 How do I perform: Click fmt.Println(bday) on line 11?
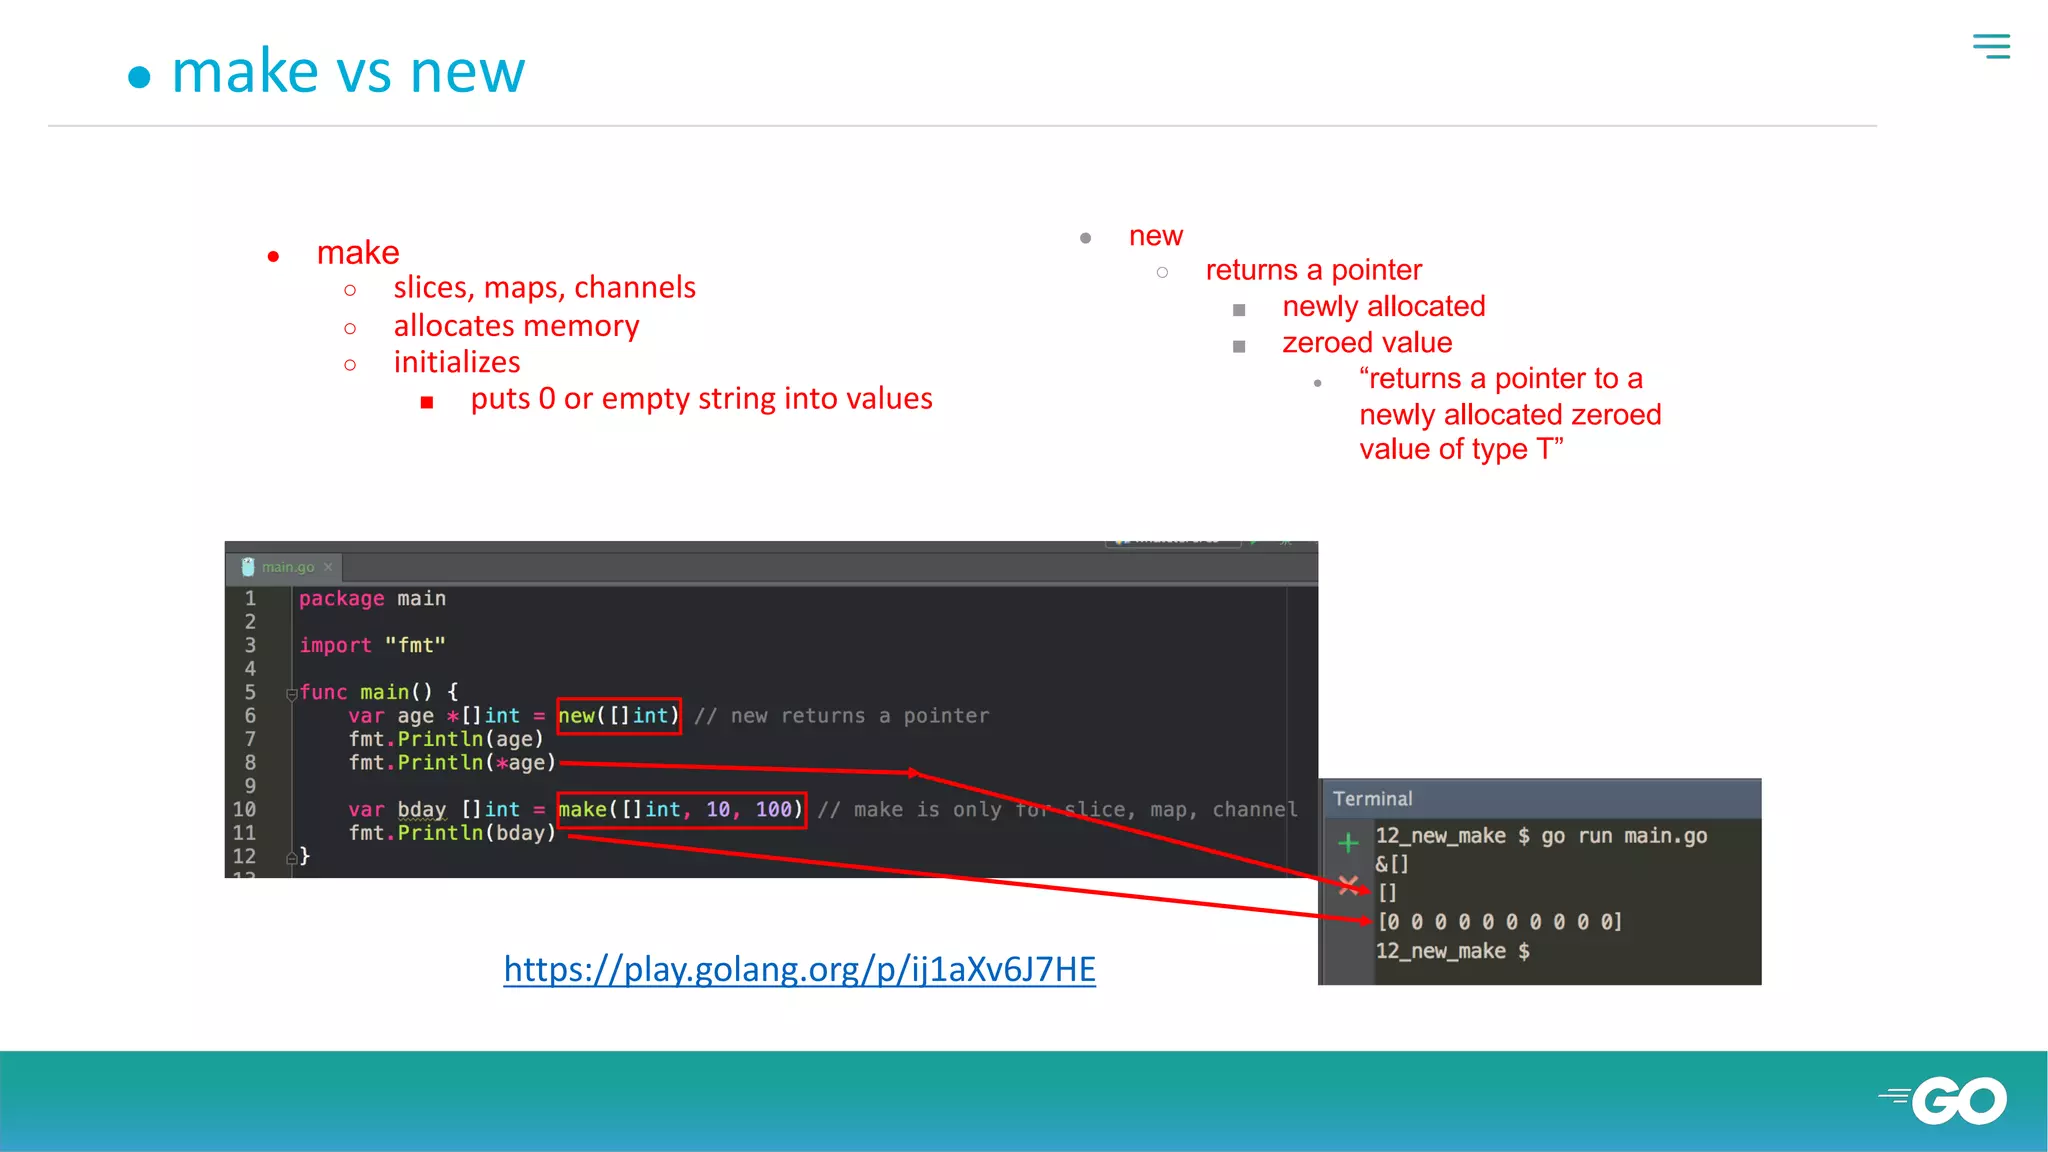(x=452, y=833)
